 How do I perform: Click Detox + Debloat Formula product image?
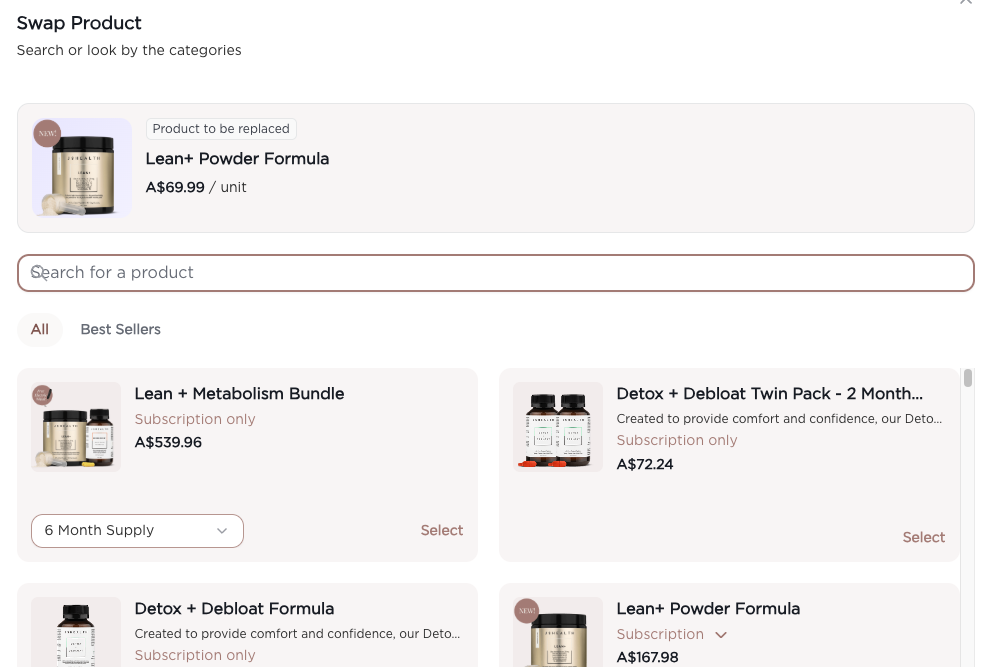(x=76, y=632)
